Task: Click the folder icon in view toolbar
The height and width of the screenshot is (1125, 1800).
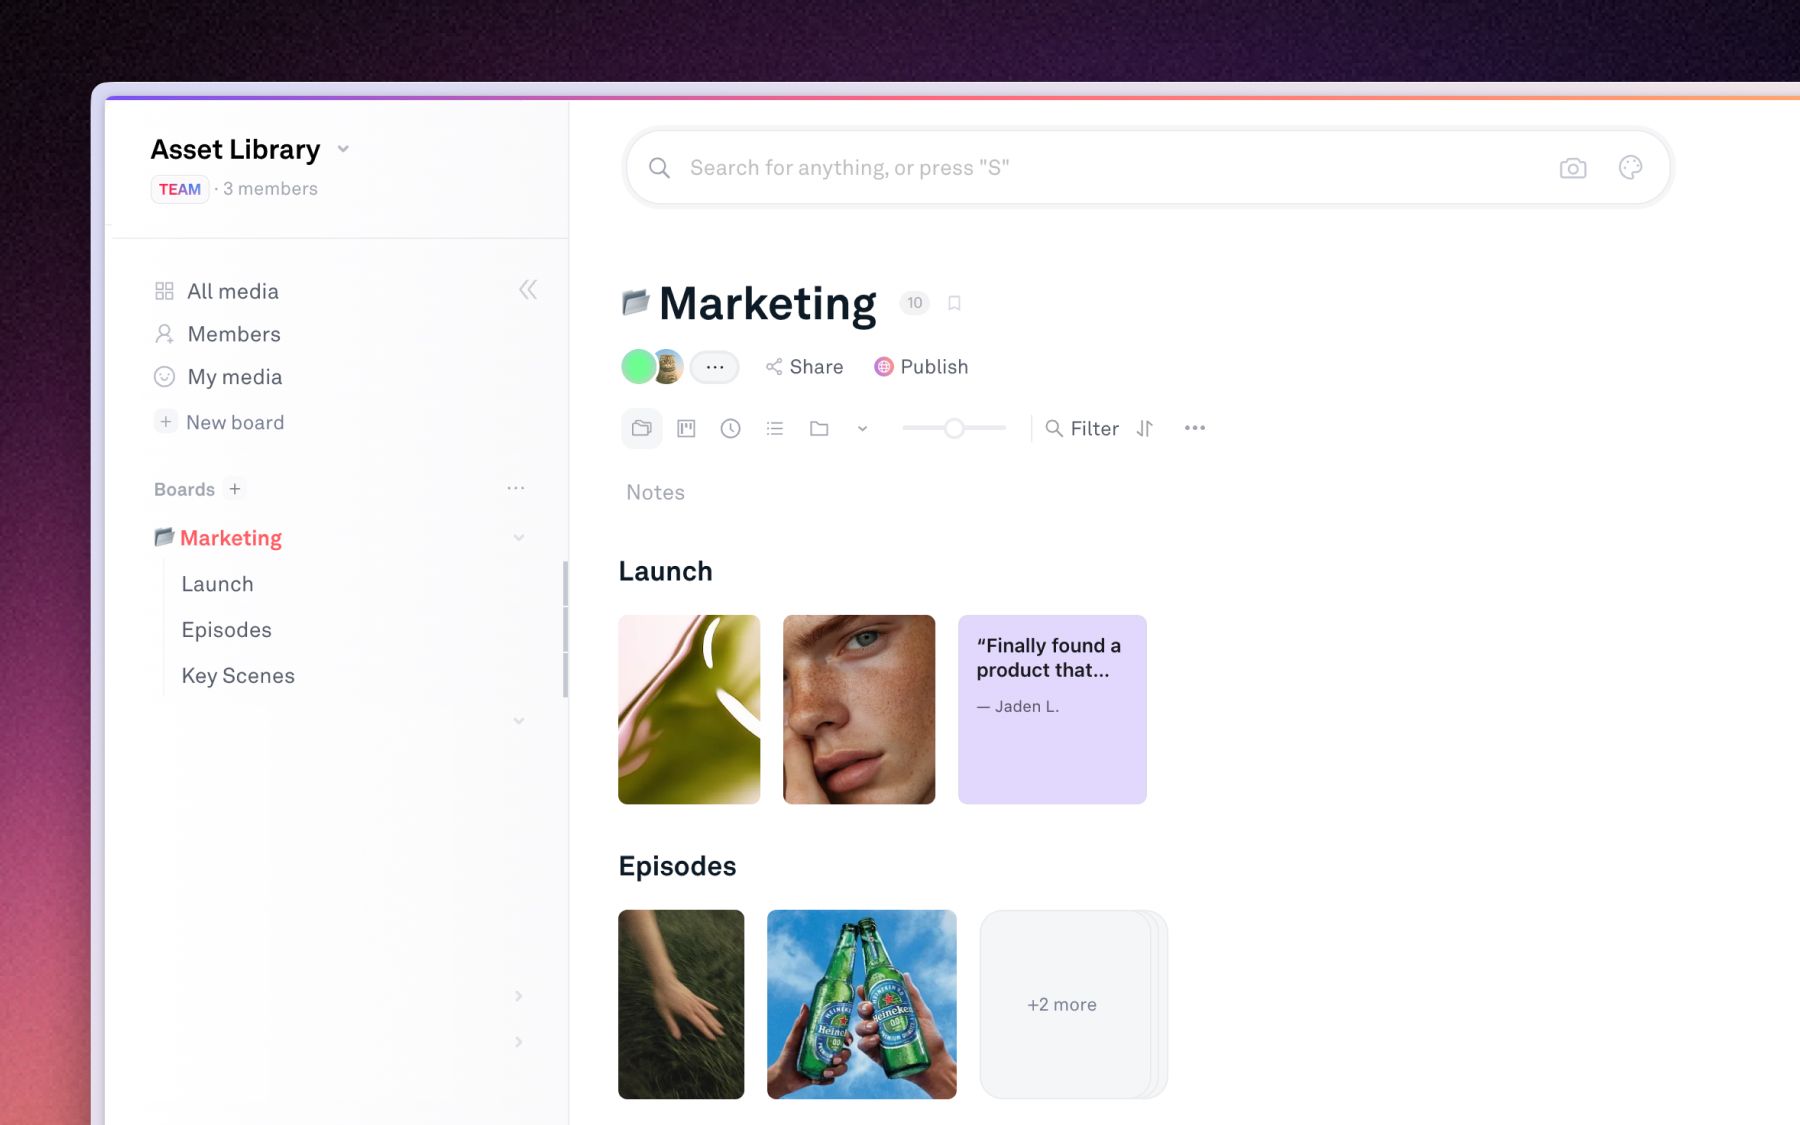Action: (x=819, y=428)
